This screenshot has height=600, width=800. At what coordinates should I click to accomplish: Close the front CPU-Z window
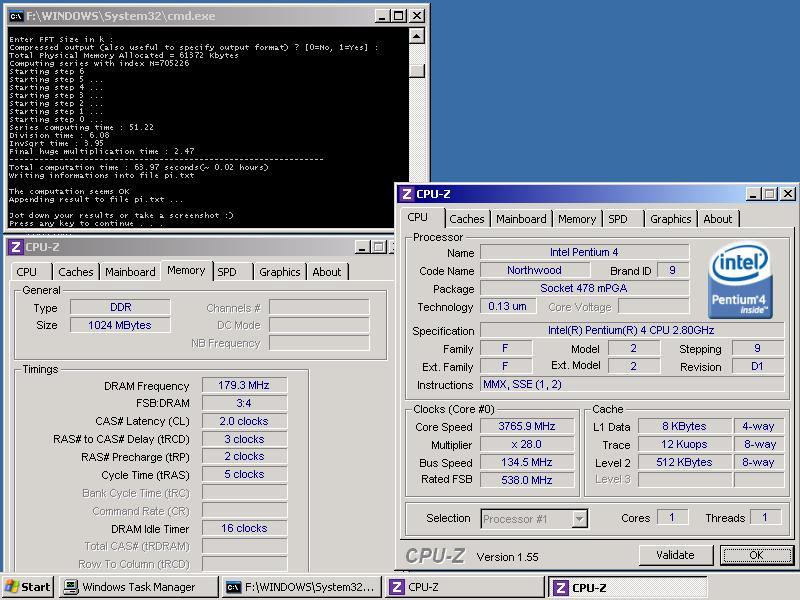(x=788, y=194)
